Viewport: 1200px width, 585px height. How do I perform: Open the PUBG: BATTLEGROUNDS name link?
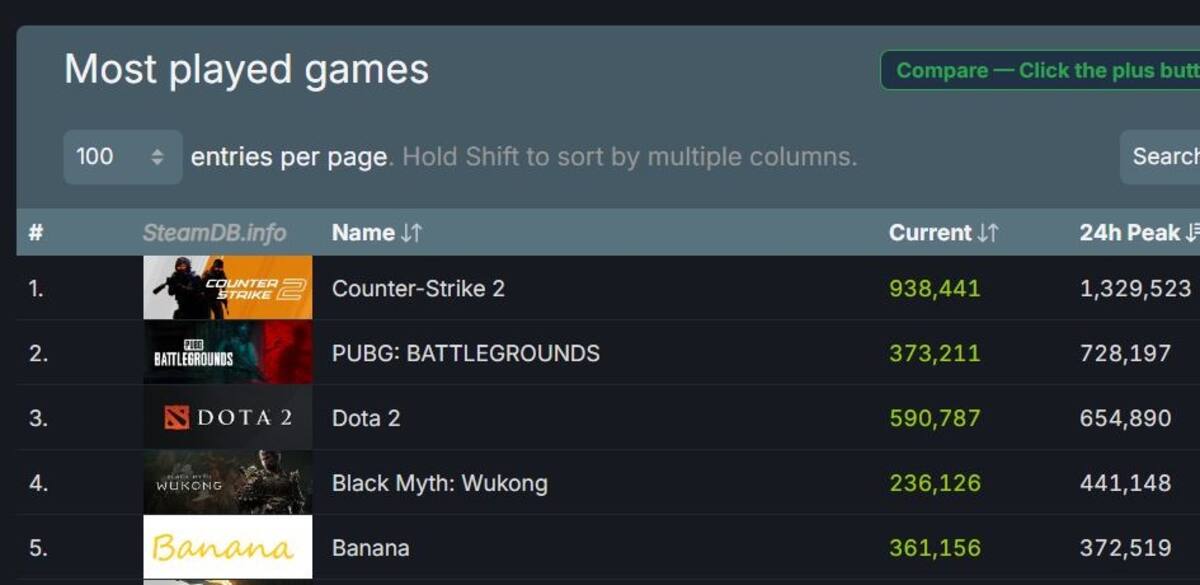pyautogui.click(x=466, y=353)
